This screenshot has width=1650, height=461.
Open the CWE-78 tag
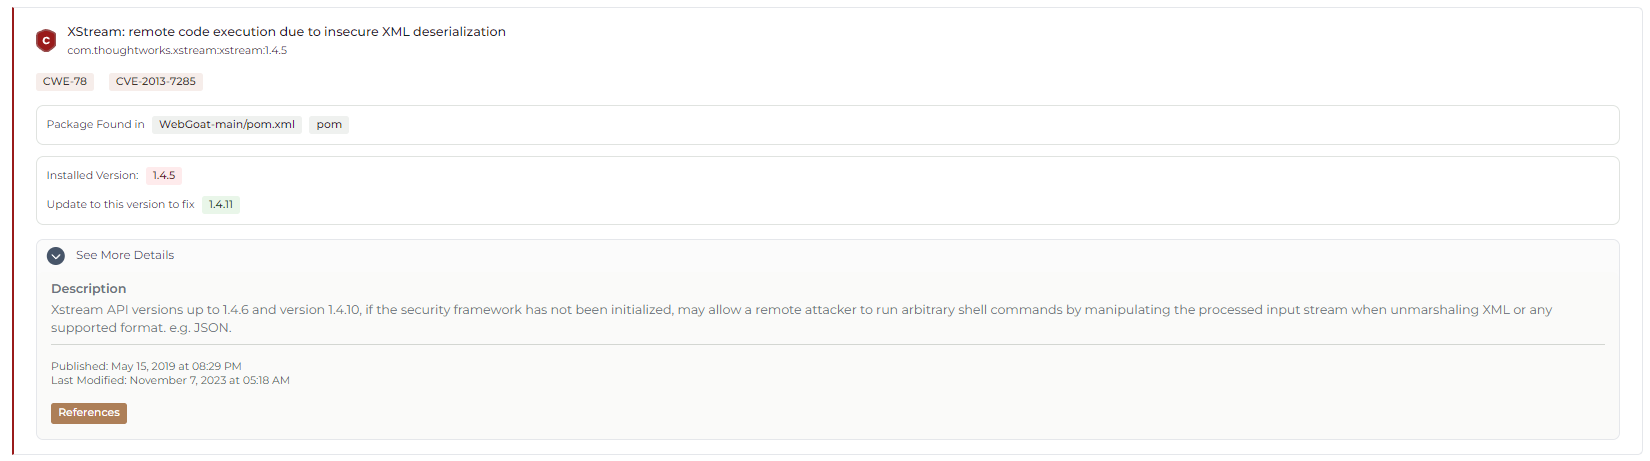pos(65,82)
